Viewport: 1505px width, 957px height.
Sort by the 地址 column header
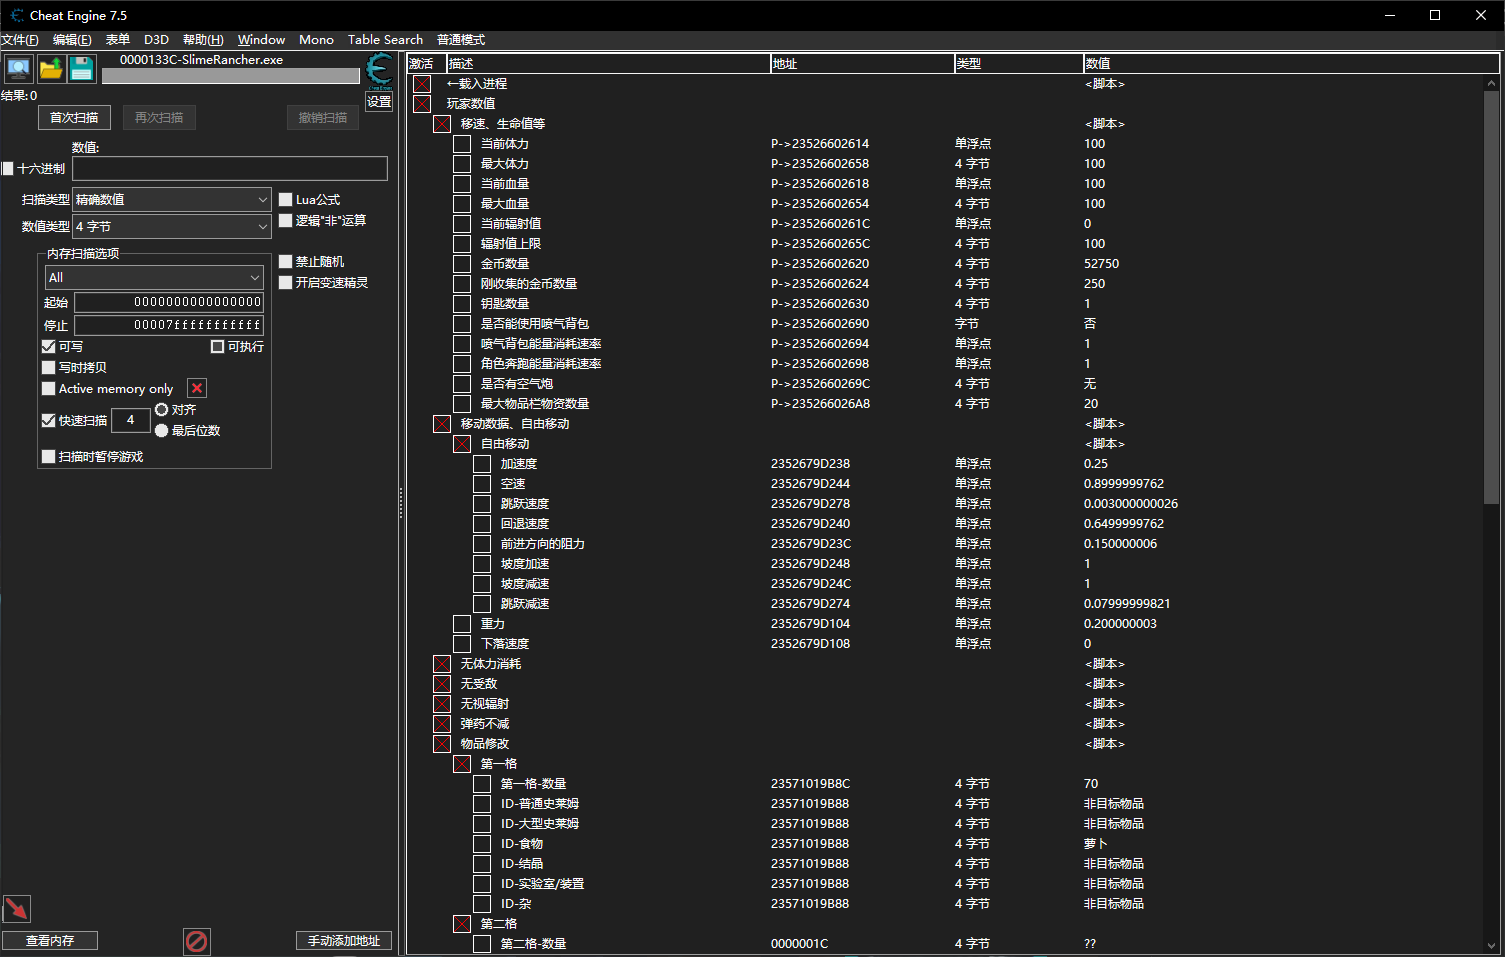tap(862, 64)
